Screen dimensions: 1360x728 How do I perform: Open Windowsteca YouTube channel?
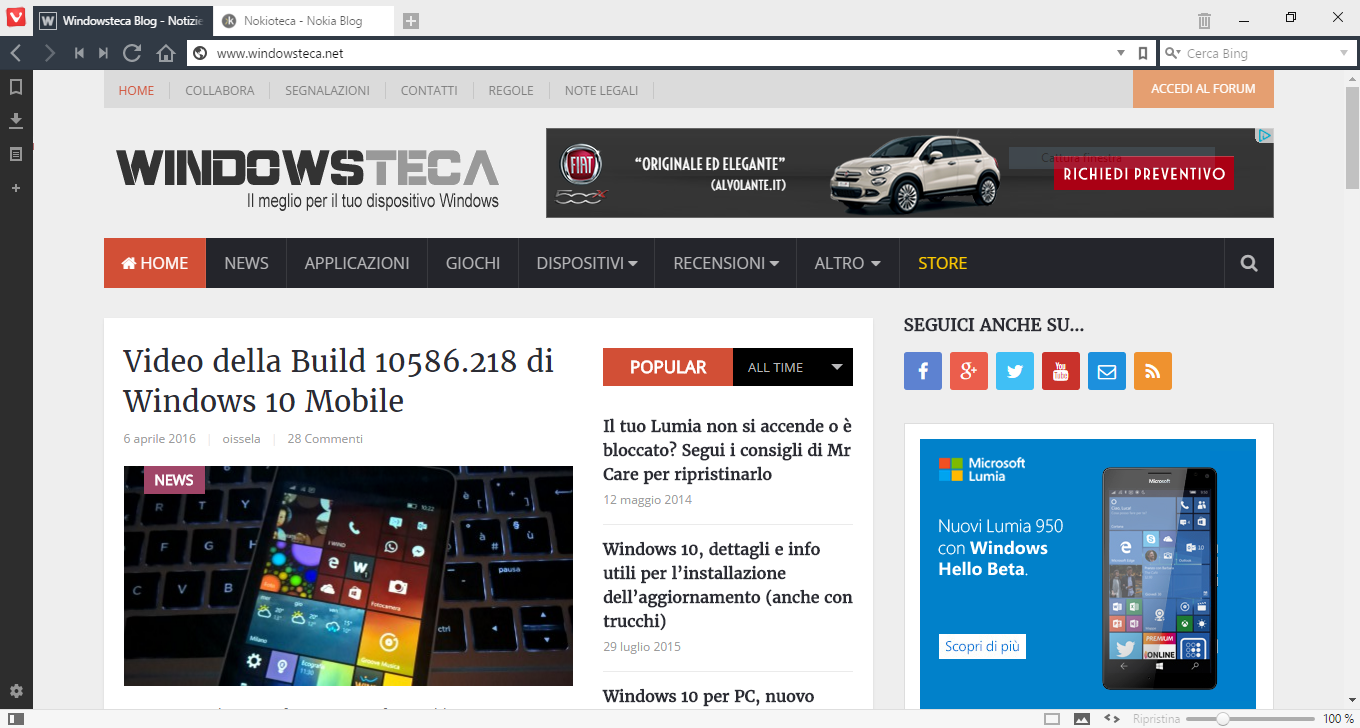1061,371
